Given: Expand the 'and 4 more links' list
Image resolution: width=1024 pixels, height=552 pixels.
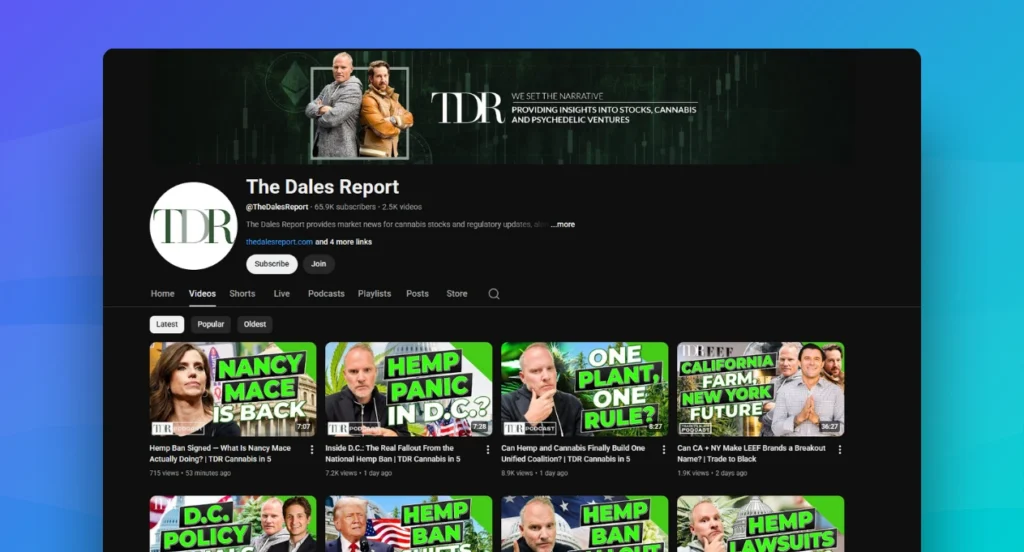Looking at the screenshot, I should [x=344, y=242].
